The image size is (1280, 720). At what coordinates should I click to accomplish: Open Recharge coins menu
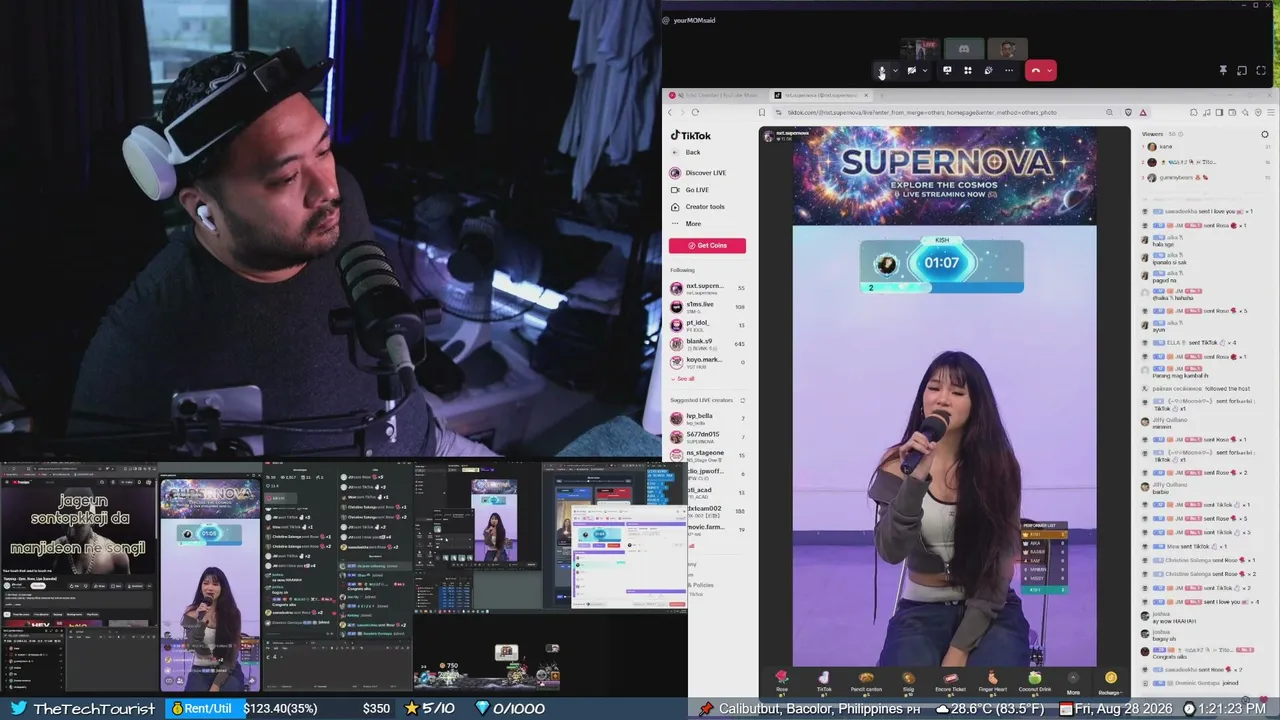tap(1110, 682)
